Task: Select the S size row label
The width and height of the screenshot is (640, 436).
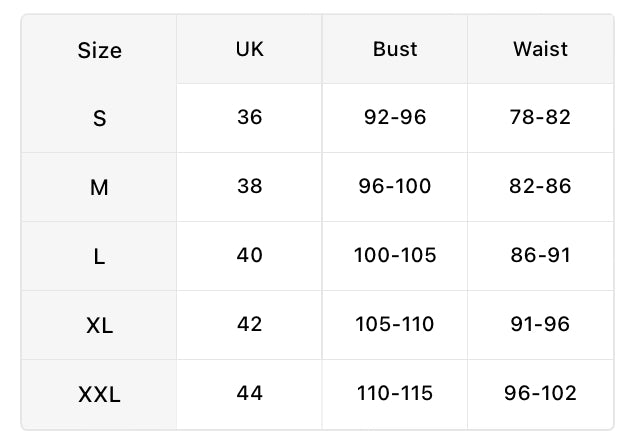Action: click(100, 118)
